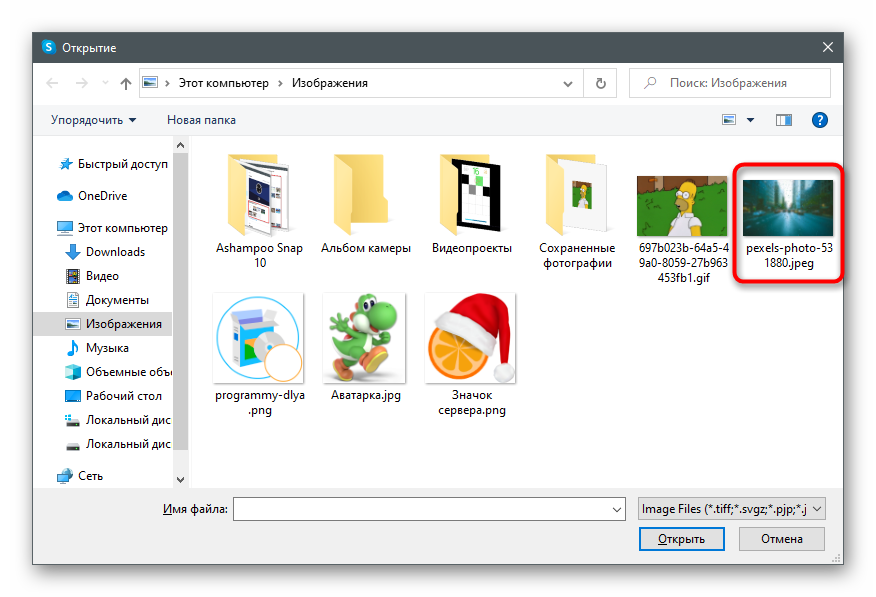The width and height of the screenshot is (876, 597).
Task: Open Видео in the sidebar
Action: tap(93, 276)
